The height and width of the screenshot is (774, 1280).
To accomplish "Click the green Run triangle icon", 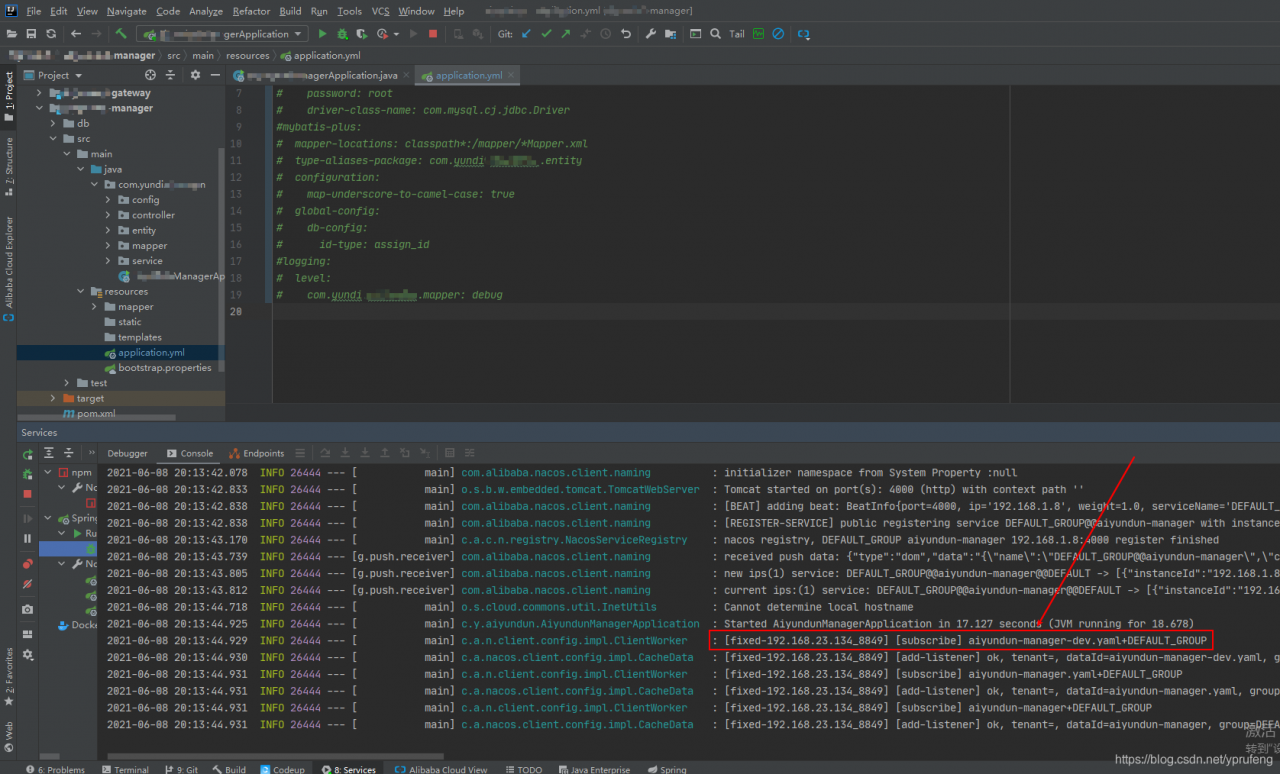I will coord(322,34).
